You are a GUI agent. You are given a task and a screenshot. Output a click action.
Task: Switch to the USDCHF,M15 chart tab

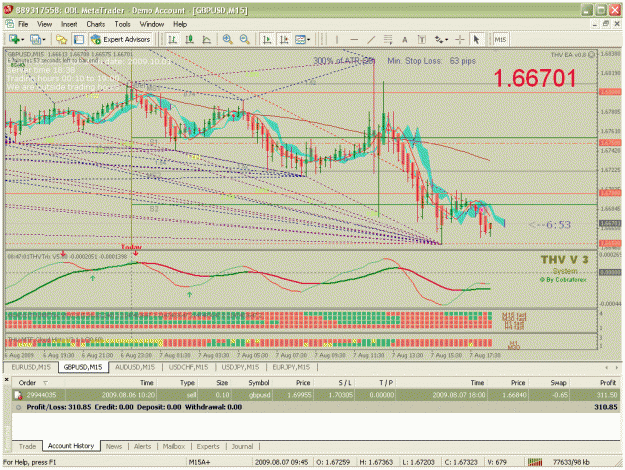(189, 367)
